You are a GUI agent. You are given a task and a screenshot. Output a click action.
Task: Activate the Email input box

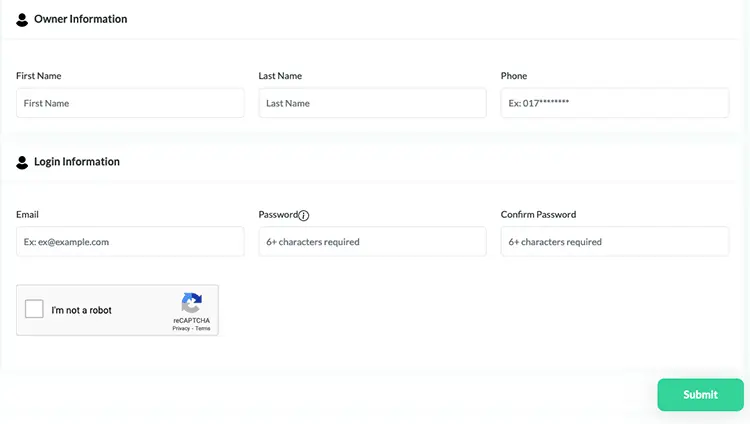pos(130,242)
